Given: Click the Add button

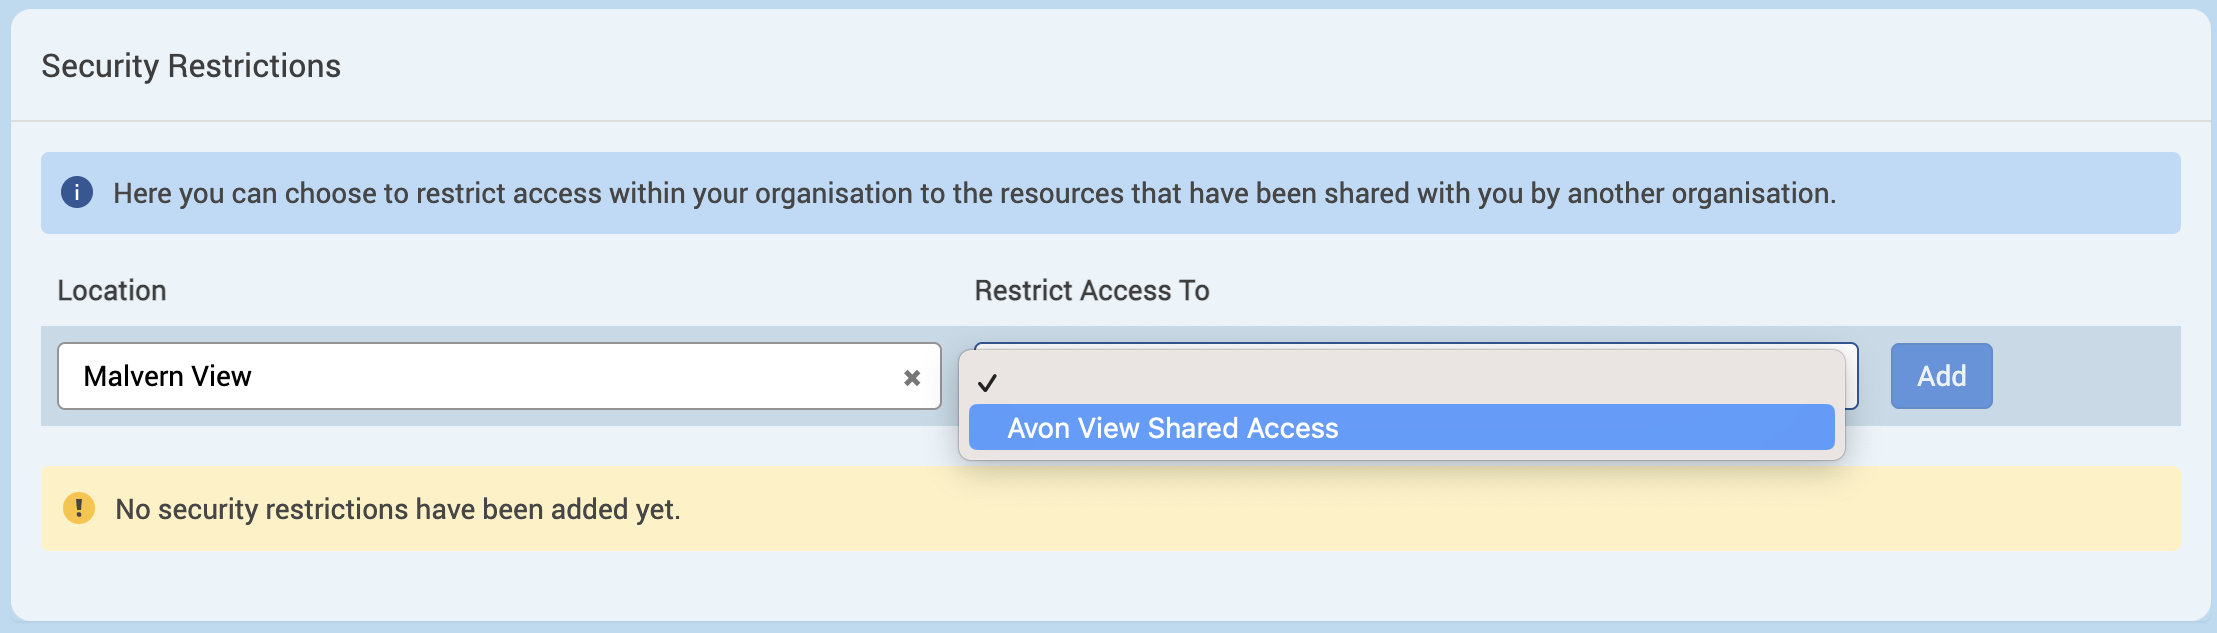Looking at the screenshot, I should click(x=1941, y=376).
